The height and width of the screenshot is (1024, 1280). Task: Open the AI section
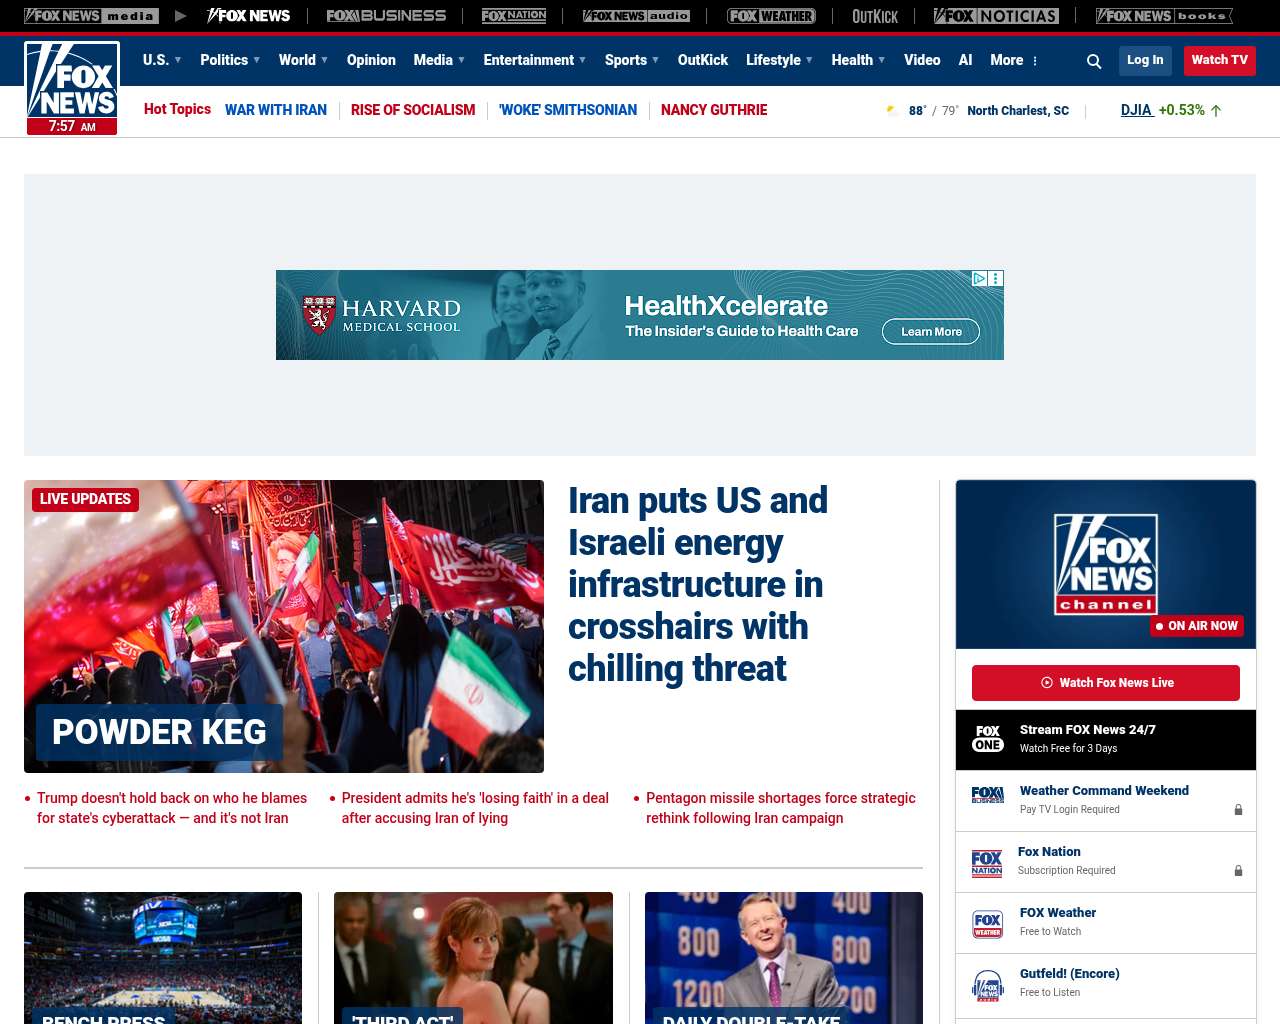click(x=965, y=60)
